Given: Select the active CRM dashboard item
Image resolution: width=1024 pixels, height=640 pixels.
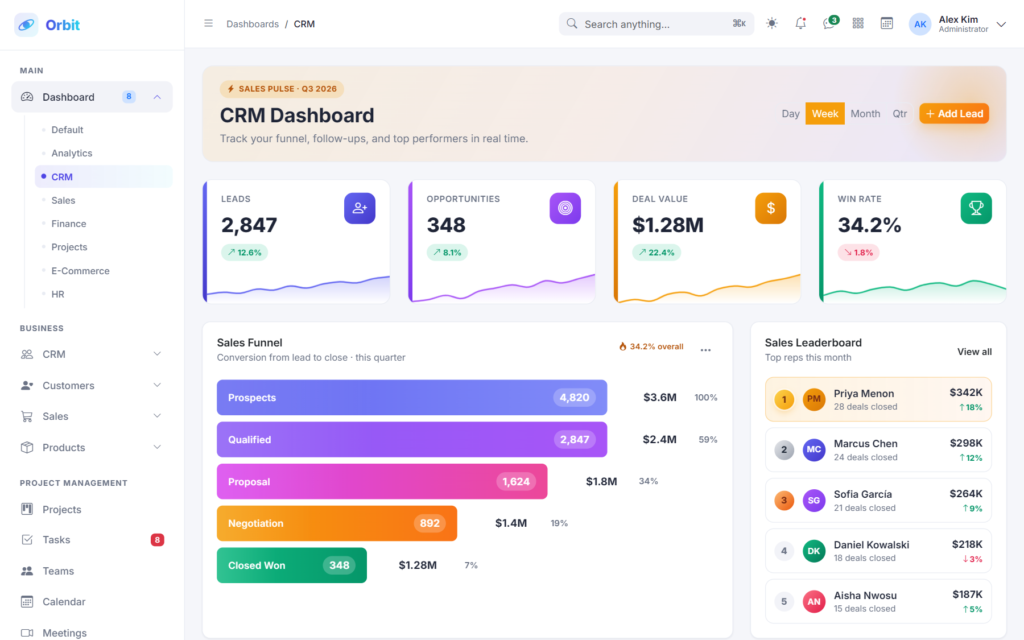Looking at the screenshot, I should point(104,176).
